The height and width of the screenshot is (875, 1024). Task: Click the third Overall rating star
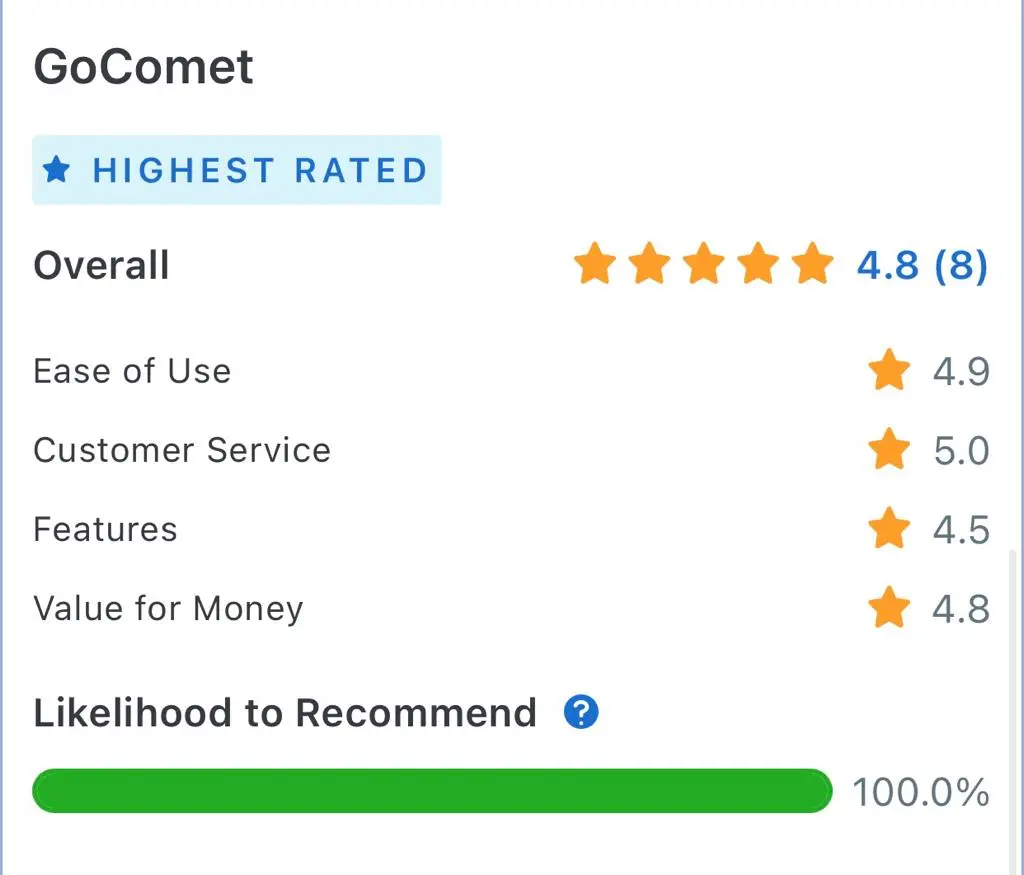(703, 263)
